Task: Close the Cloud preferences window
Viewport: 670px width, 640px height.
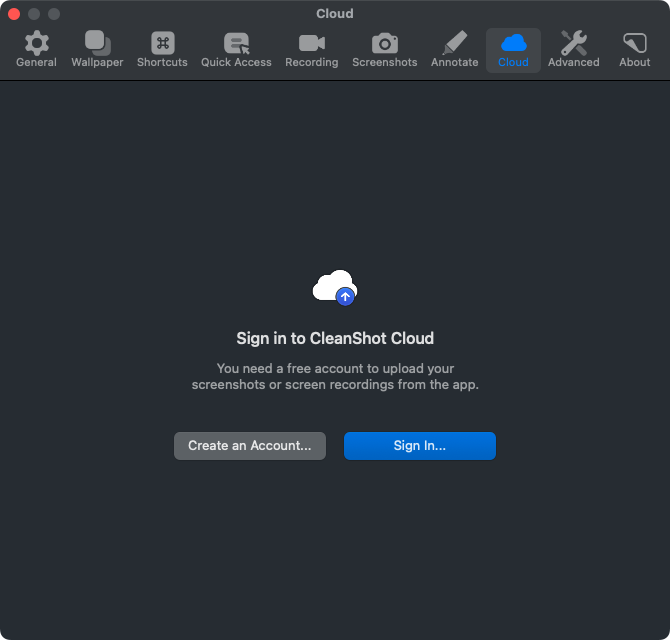Action: (x=14, y=14)
